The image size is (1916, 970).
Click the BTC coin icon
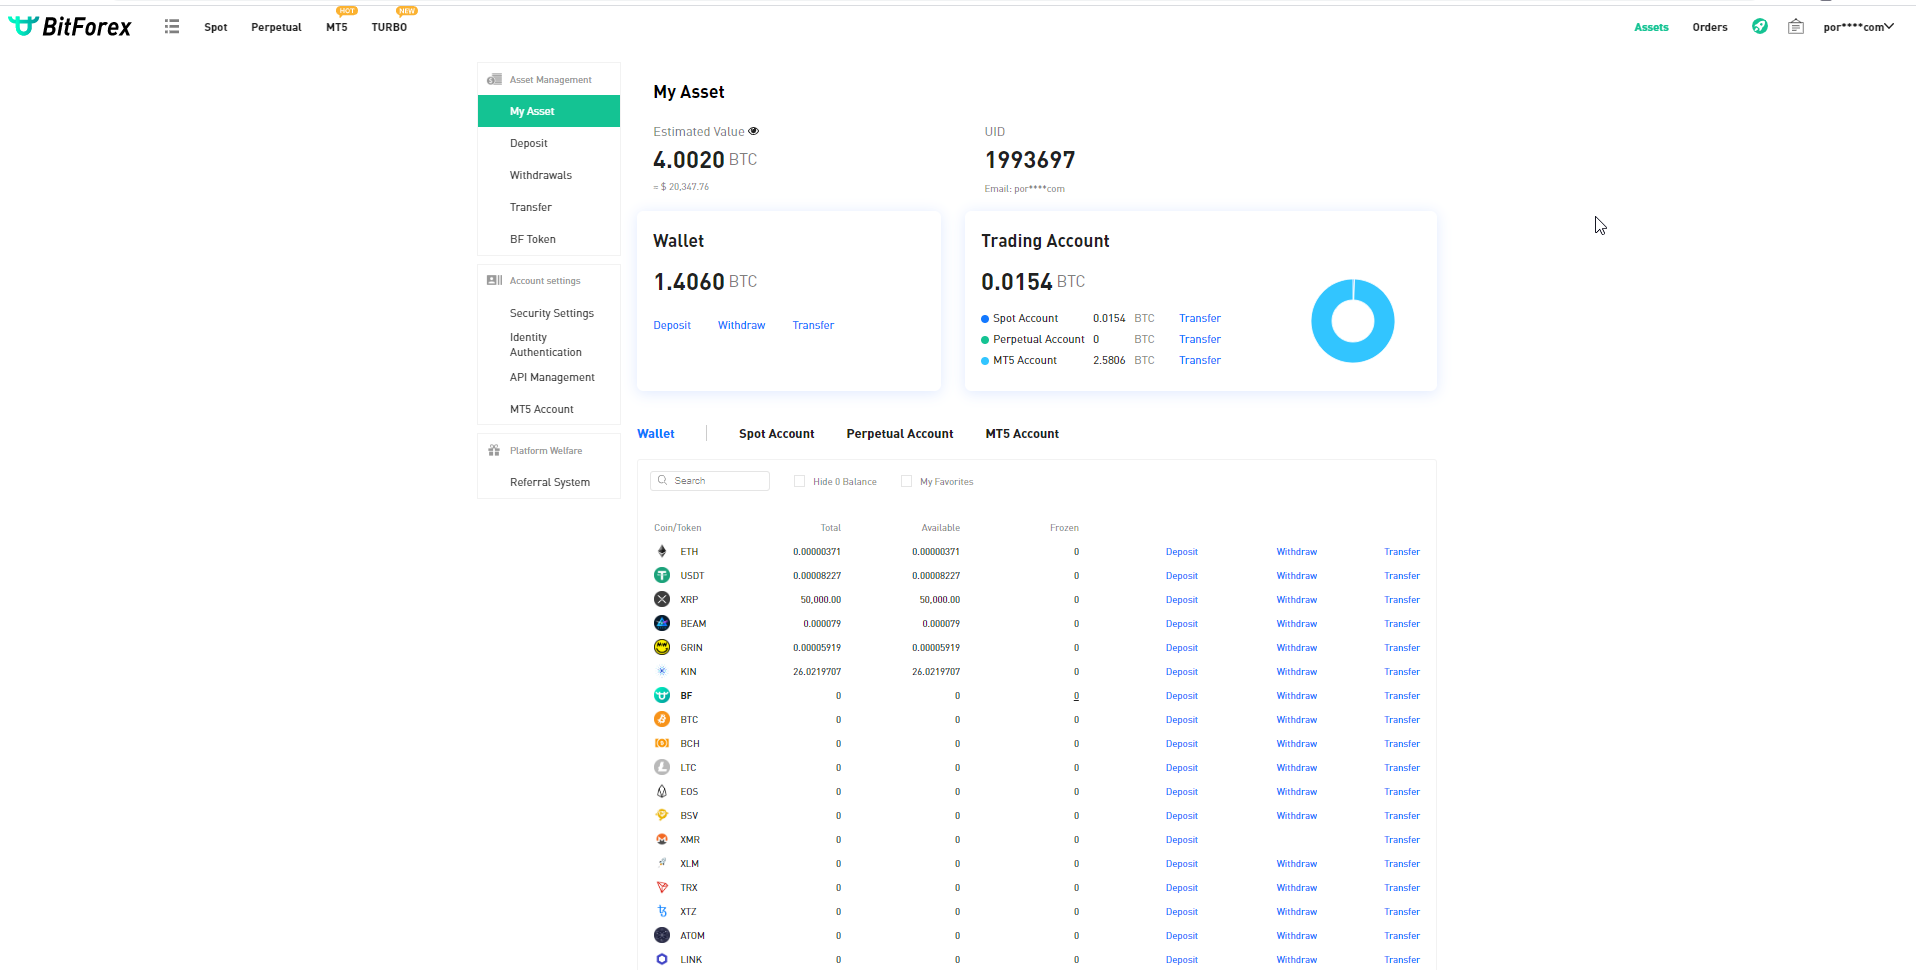coord(662,719)
